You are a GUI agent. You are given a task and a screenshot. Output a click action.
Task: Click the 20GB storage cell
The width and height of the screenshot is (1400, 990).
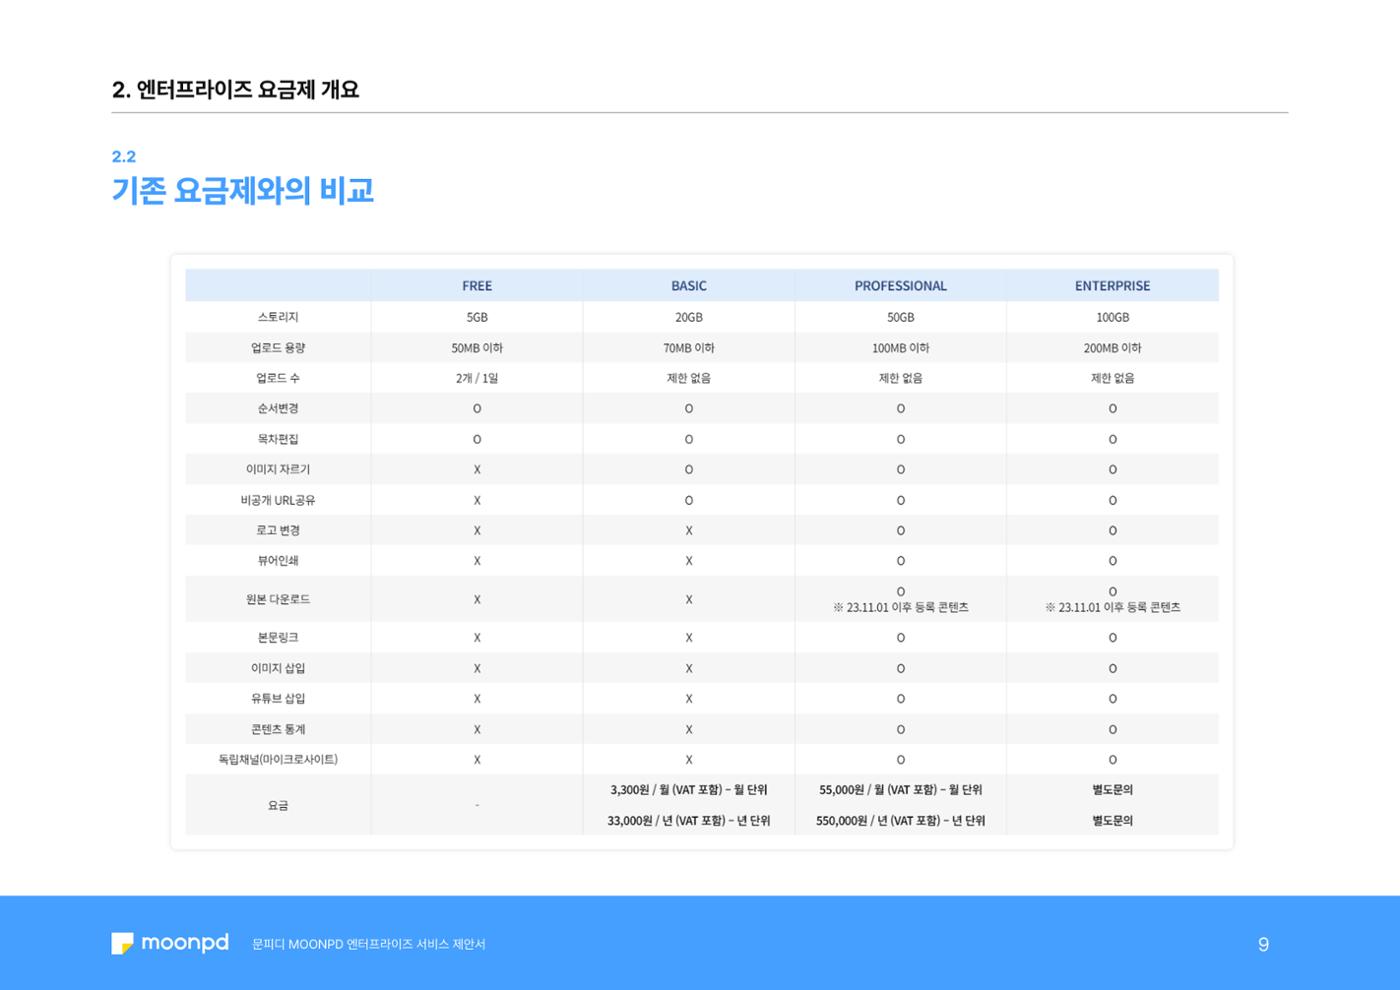coord(689,317)
